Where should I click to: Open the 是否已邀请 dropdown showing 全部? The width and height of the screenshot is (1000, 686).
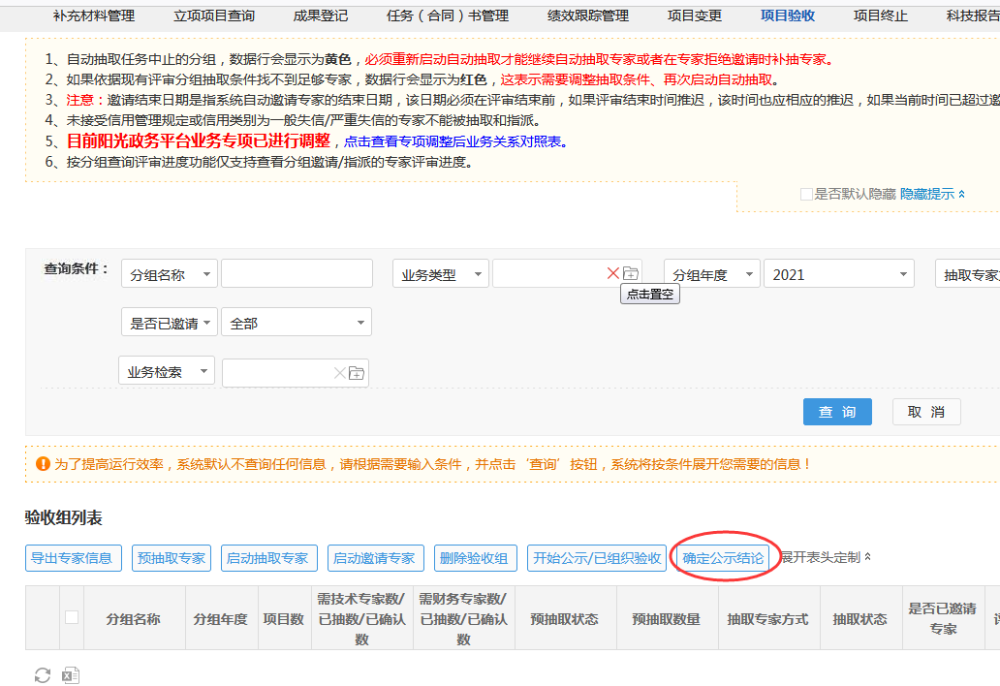(295, 321)
